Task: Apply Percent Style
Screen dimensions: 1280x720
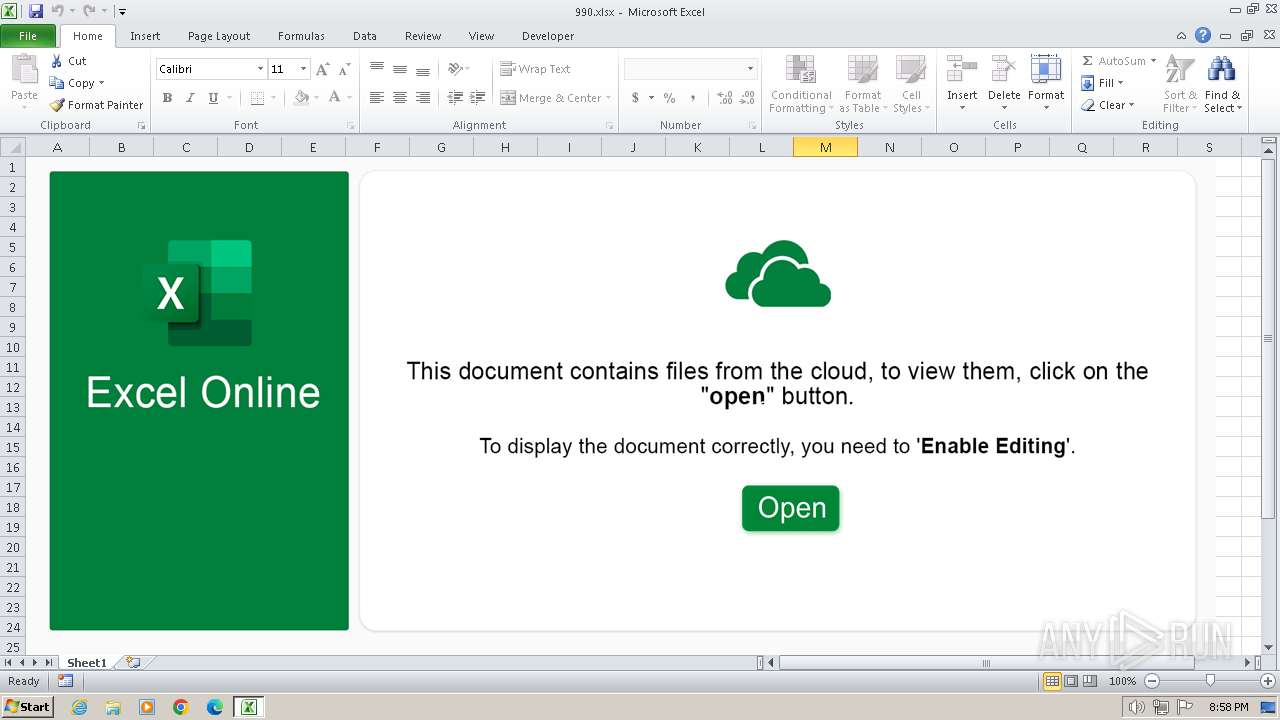Action: pyautogui.click(x=669, y=98)
